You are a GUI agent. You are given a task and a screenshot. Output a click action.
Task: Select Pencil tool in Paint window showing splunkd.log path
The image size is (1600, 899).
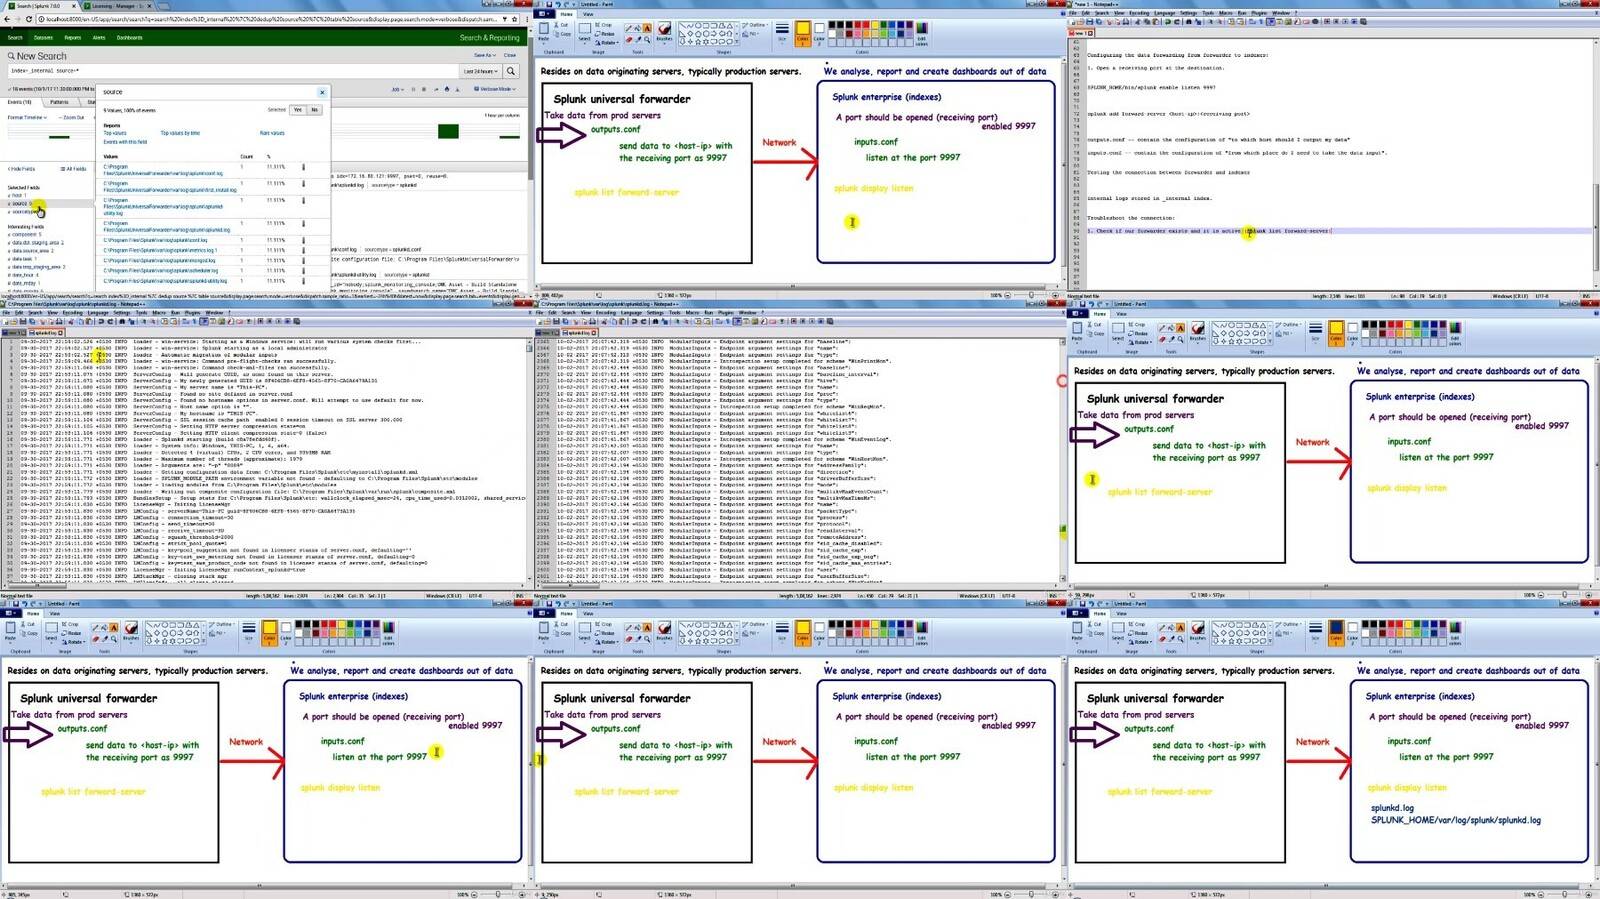pos(1162,627)
